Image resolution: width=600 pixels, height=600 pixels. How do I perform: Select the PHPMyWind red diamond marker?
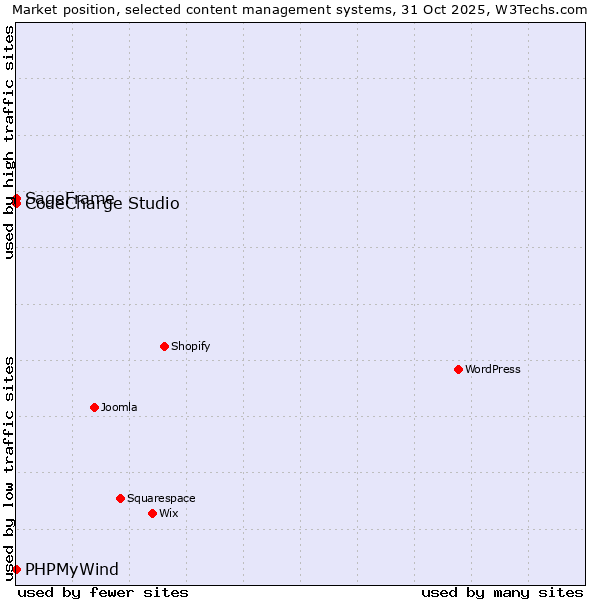pyautogui.click(x=16, y=569)
